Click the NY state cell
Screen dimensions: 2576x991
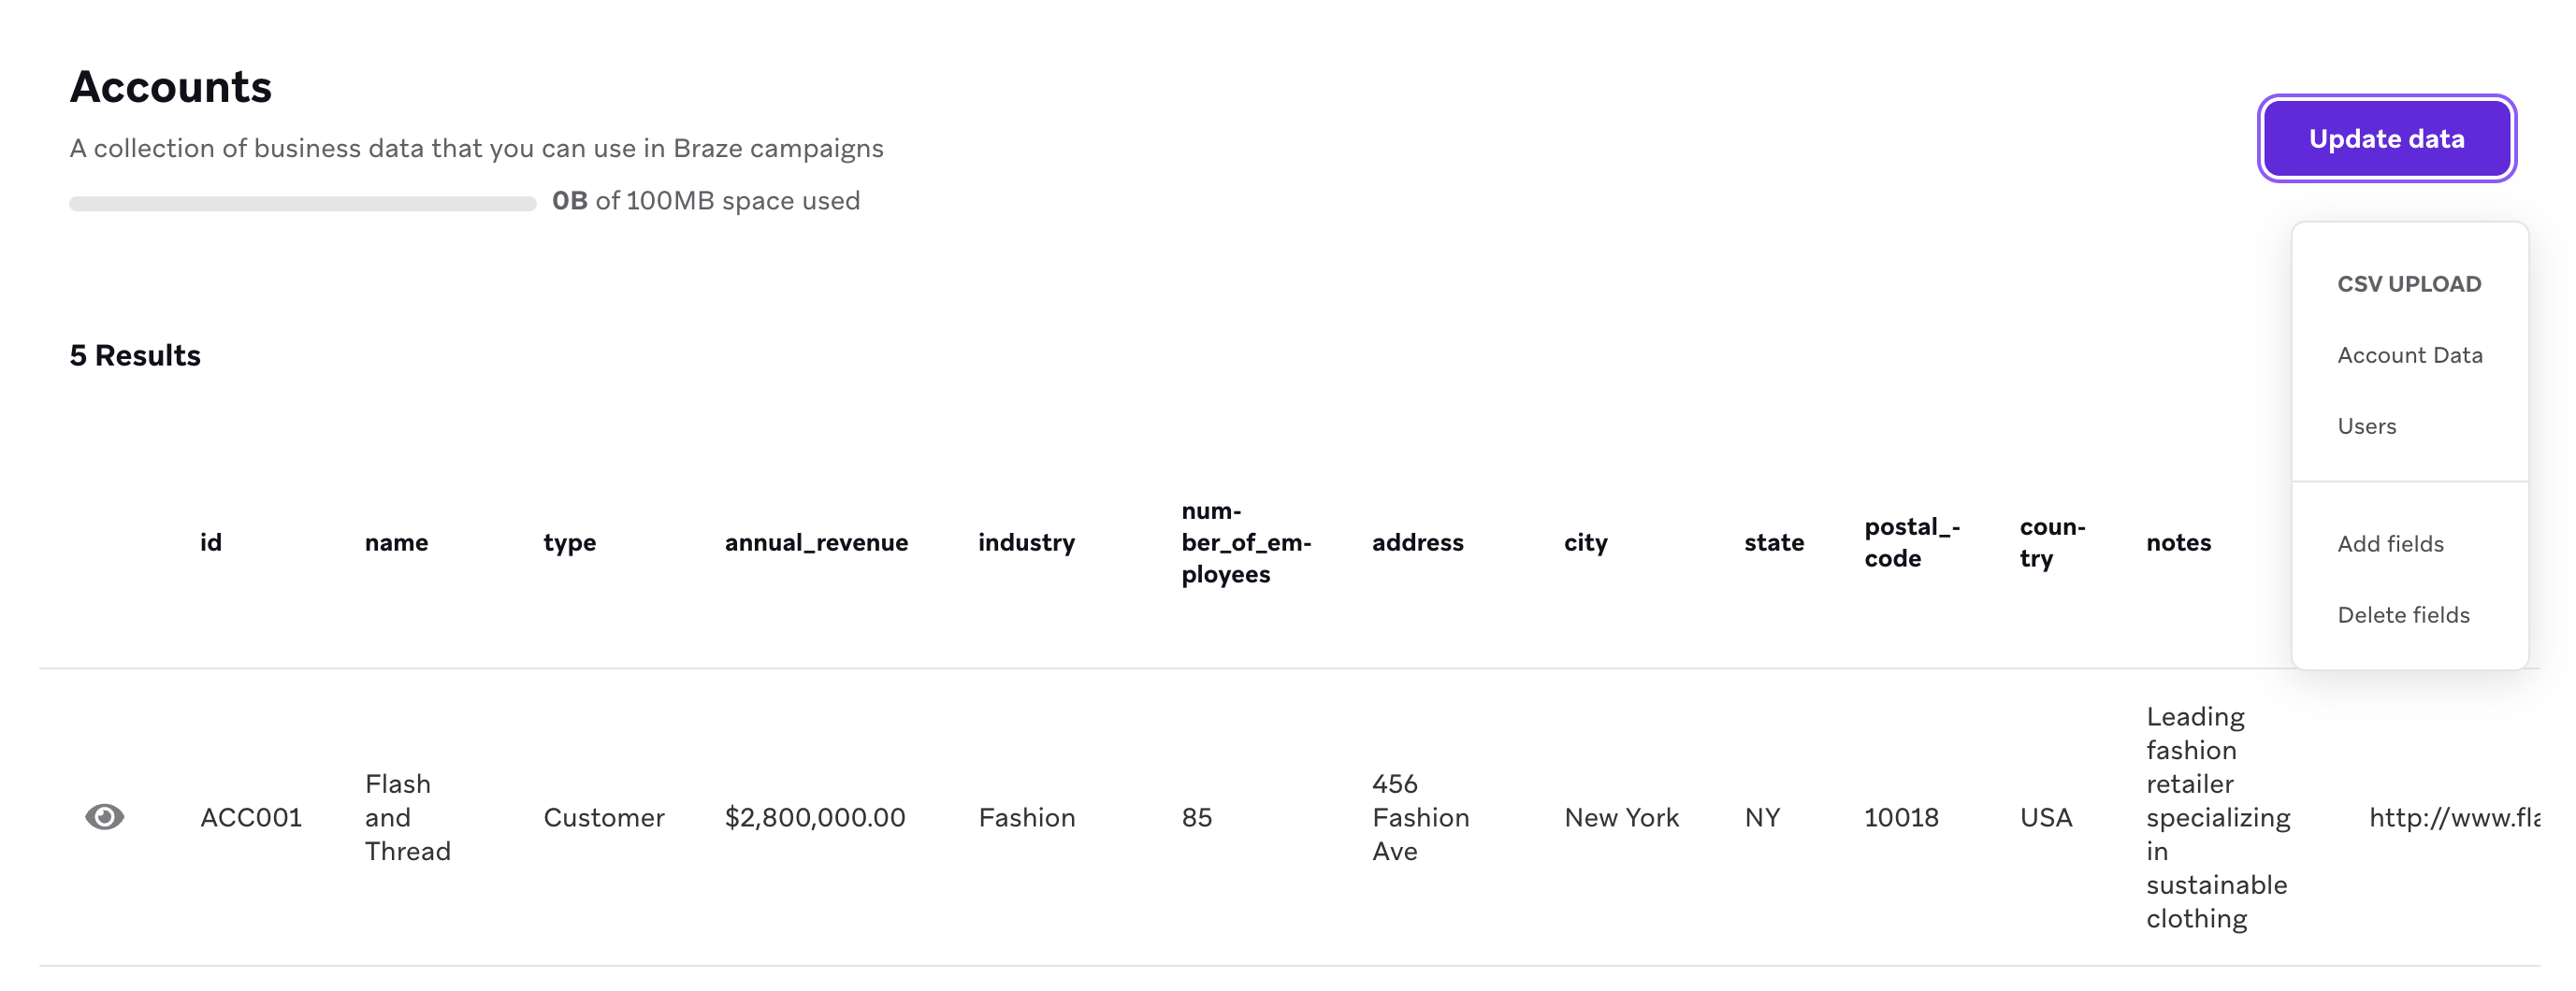pos(1762,817)
